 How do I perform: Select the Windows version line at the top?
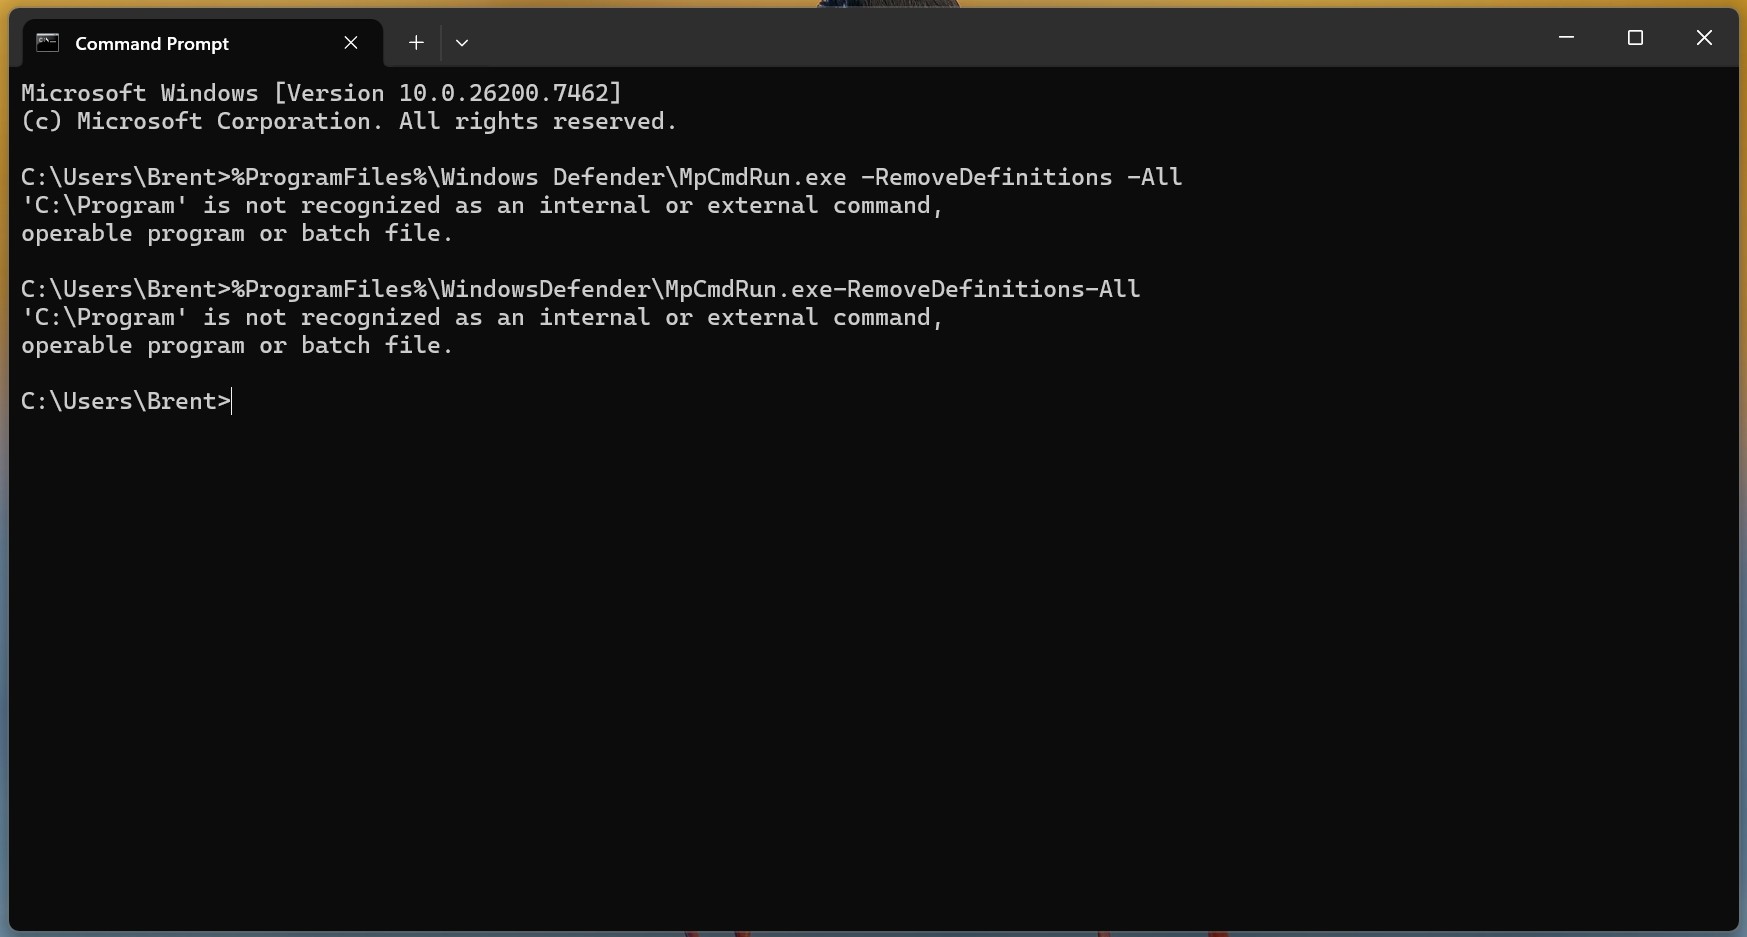pyautogui.click(x=320, y=92)
